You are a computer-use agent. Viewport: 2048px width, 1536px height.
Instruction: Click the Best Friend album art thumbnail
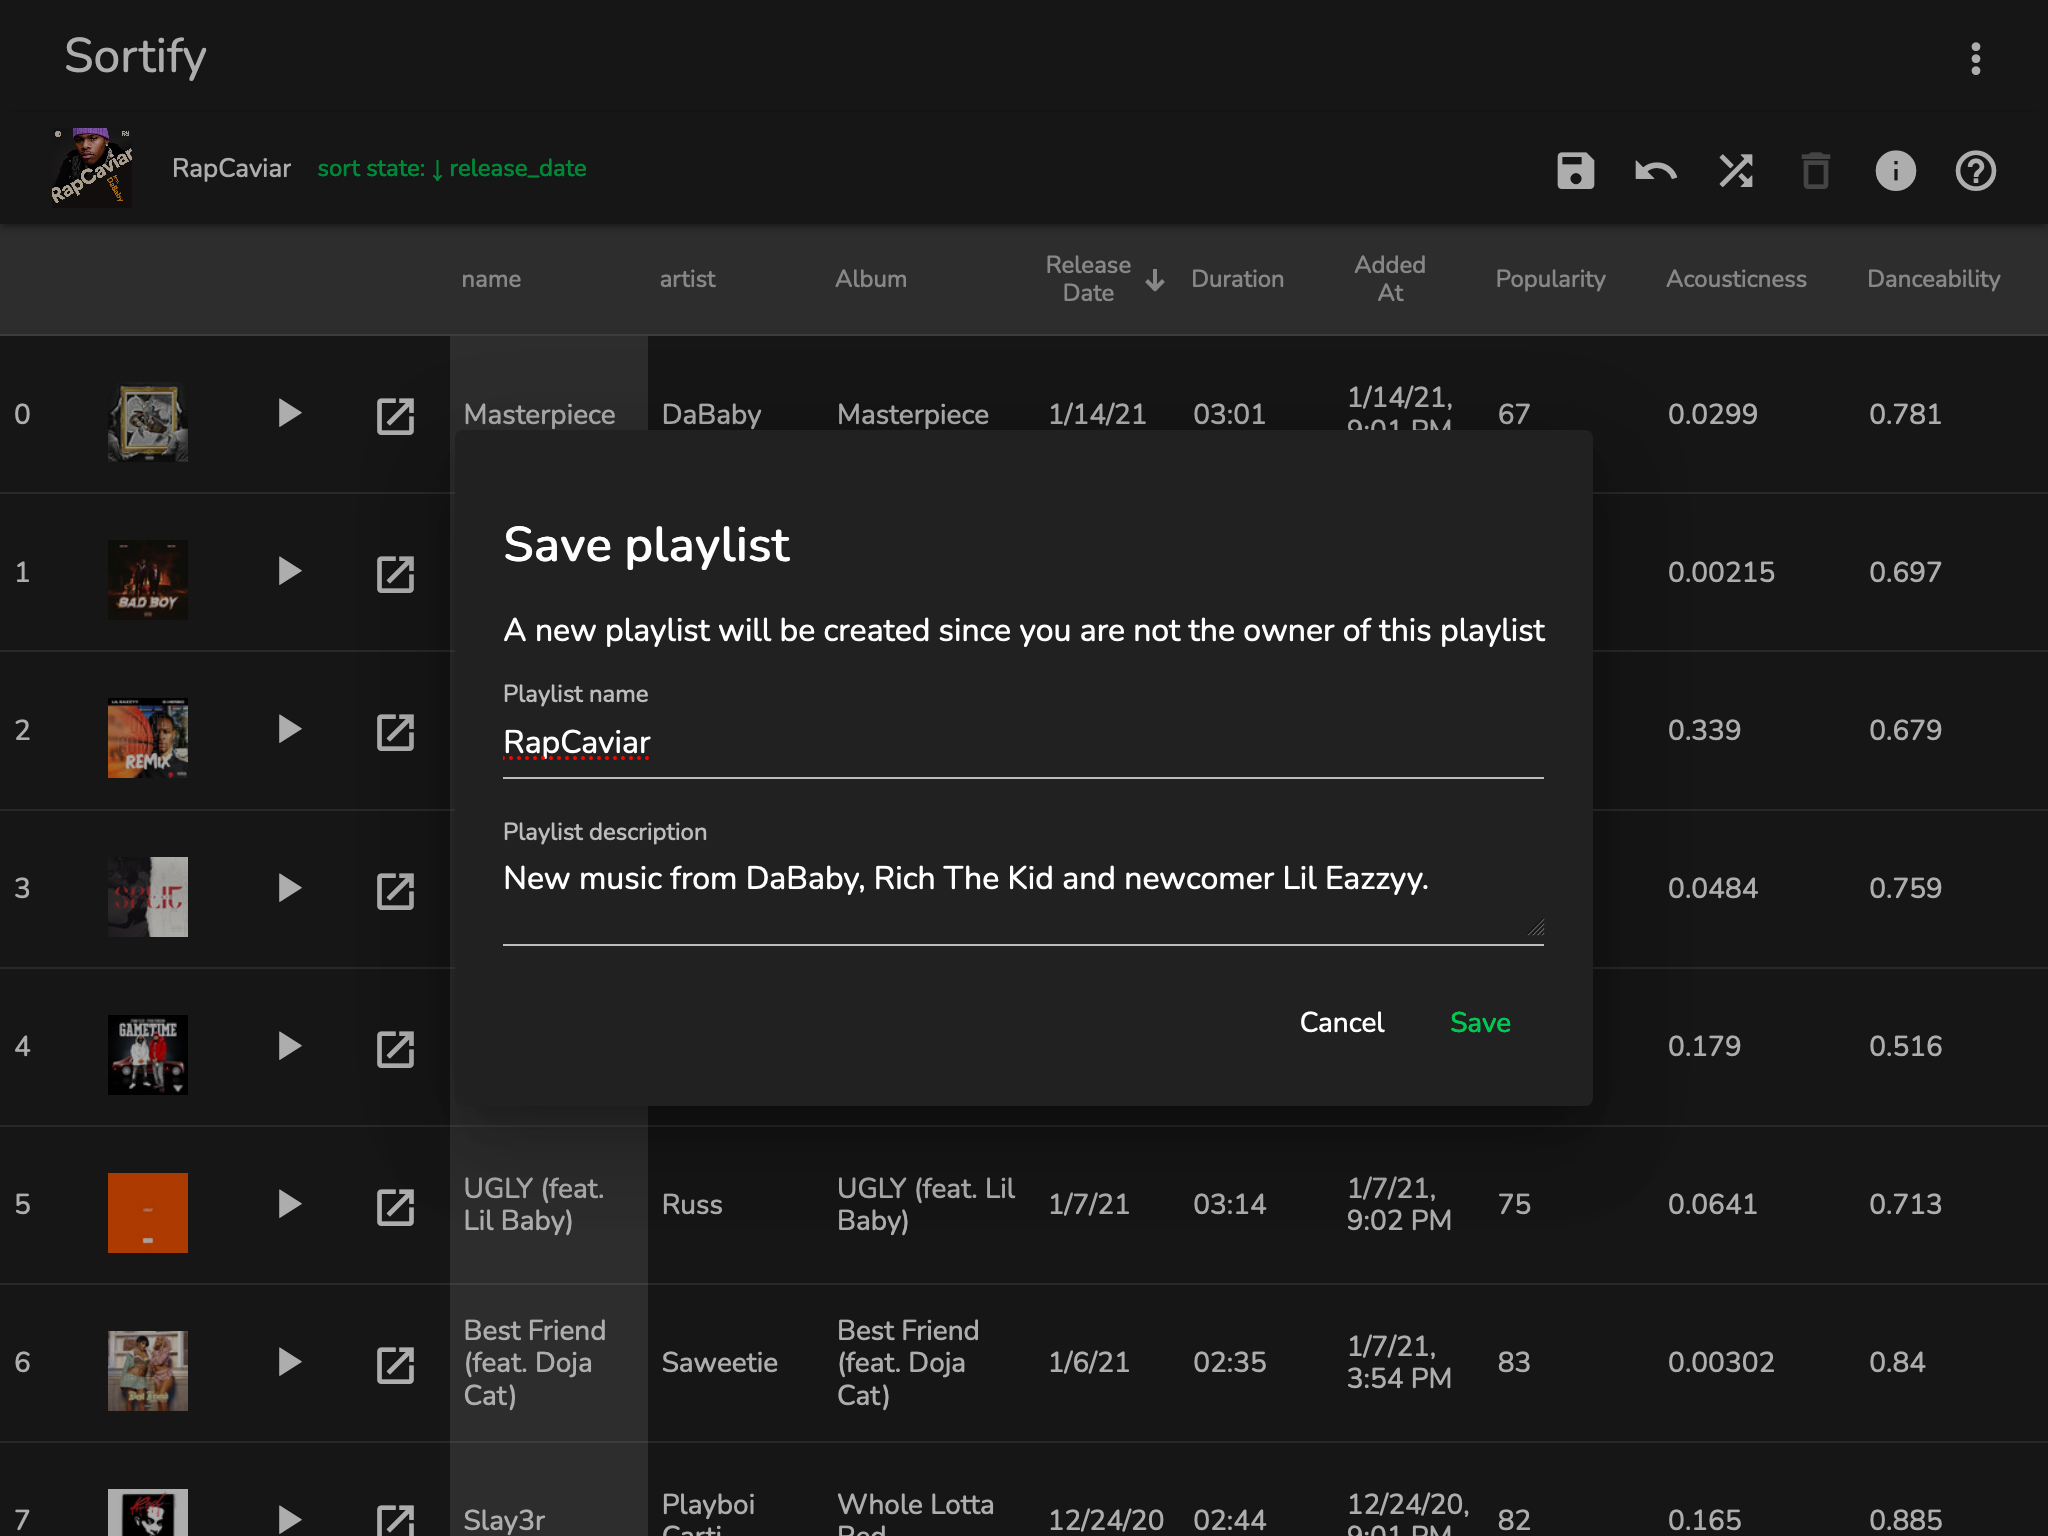coord(148,1371)
